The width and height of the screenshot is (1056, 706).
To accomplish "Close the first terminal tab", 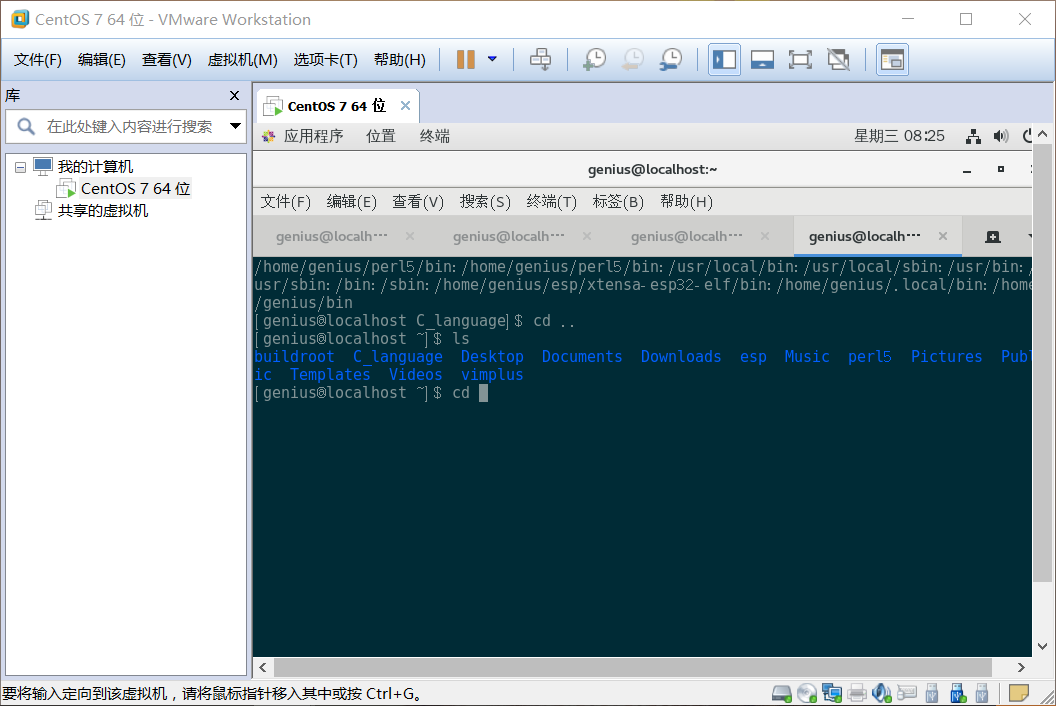I will click(x=409, y=236).
